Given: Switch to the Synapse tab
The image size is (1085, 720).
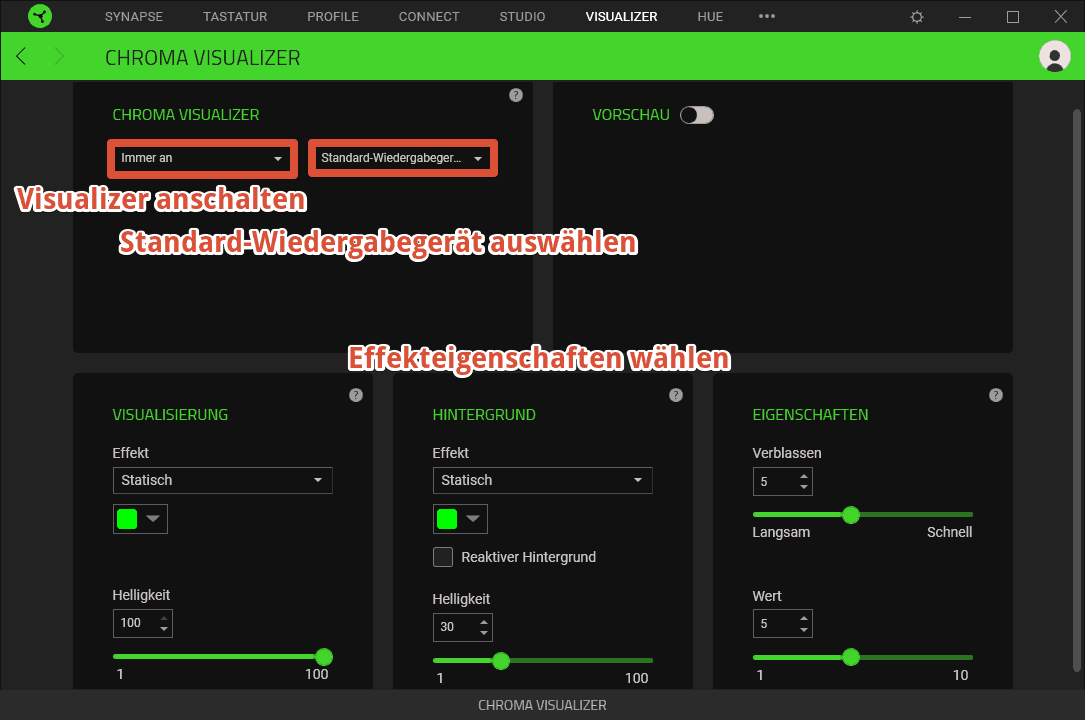Looking at the screenshot, I should 134,17.
